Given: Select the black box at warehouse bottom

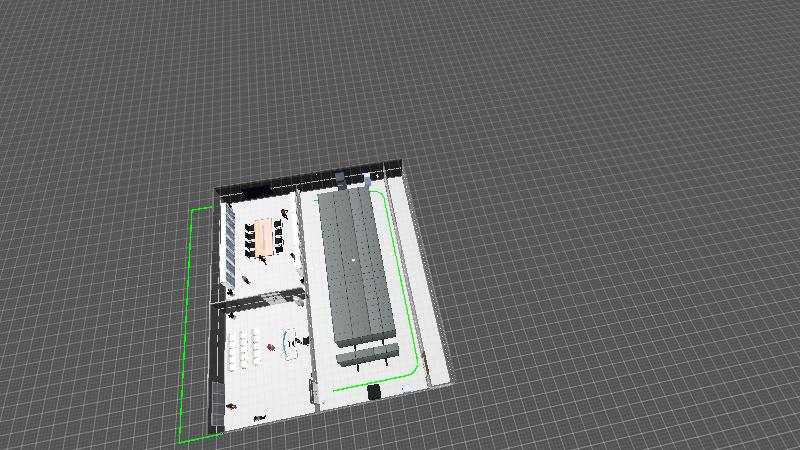Looking at the screenshot, I should [374, 392].
